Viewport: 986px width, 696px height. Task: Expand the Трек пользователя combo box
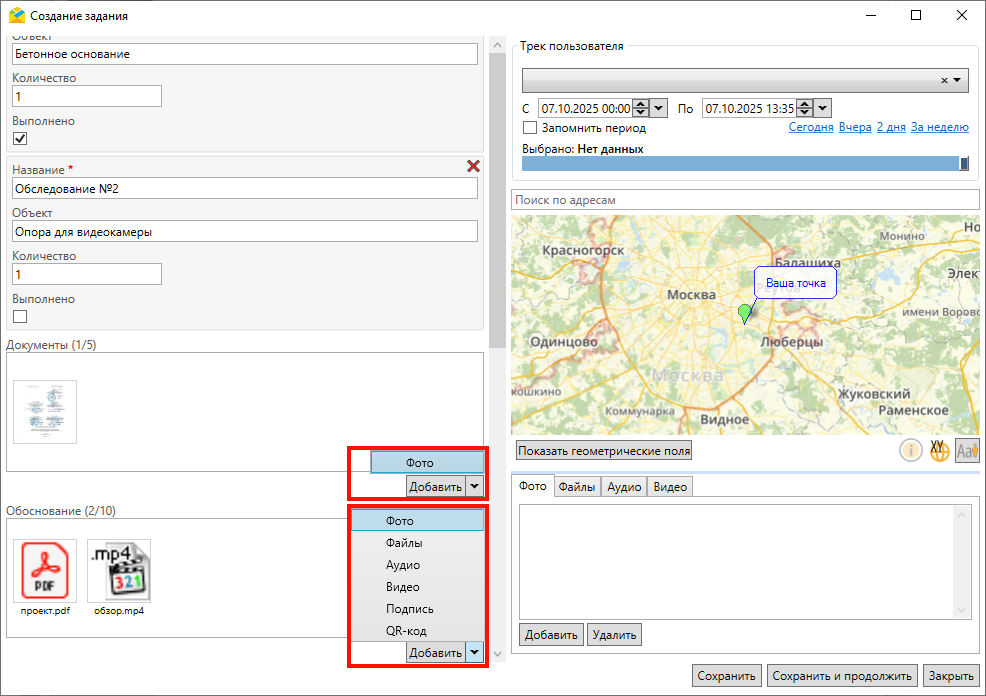(x=957, y=81)
